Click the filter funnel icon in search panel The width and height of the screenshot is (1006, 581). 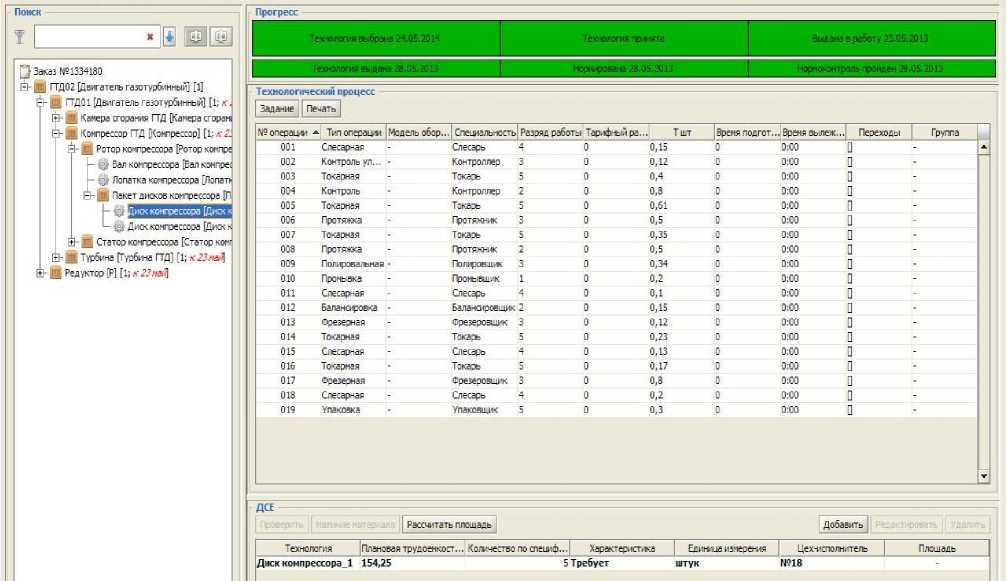click(18, 37)
